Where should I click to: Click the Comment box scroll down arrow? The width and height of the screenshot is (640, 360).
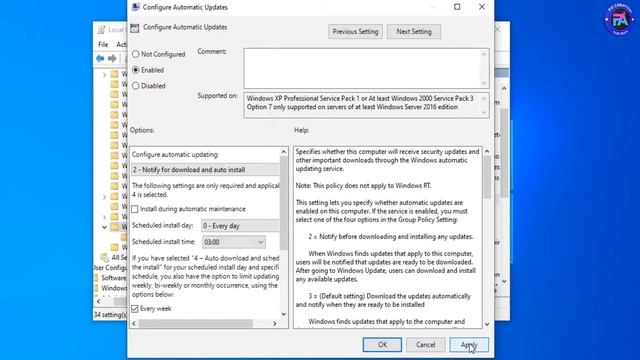click(x=484, y=83)
